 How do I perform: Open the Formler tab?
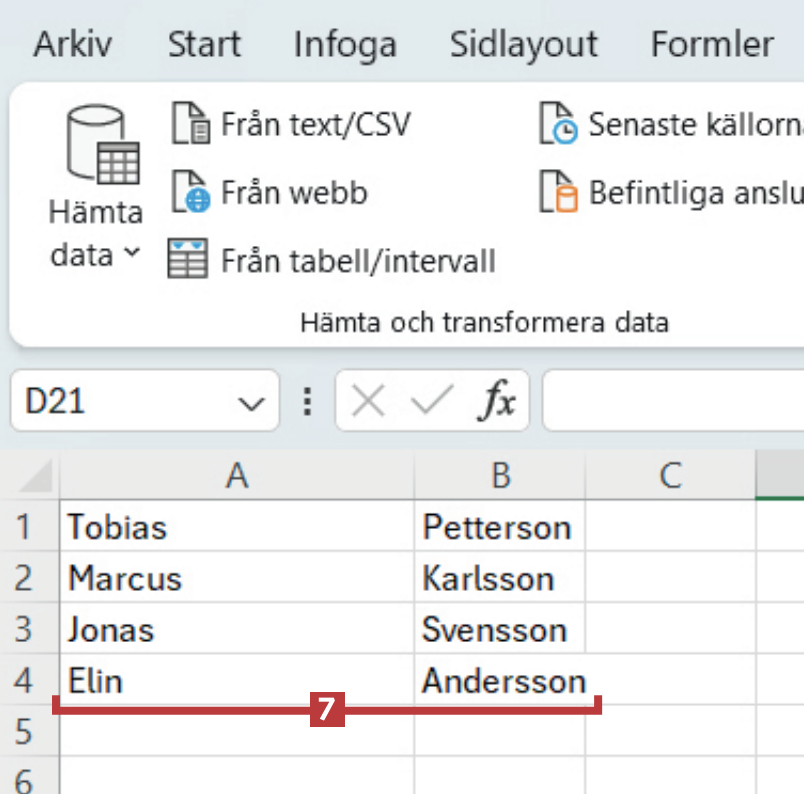pos(712,44)
